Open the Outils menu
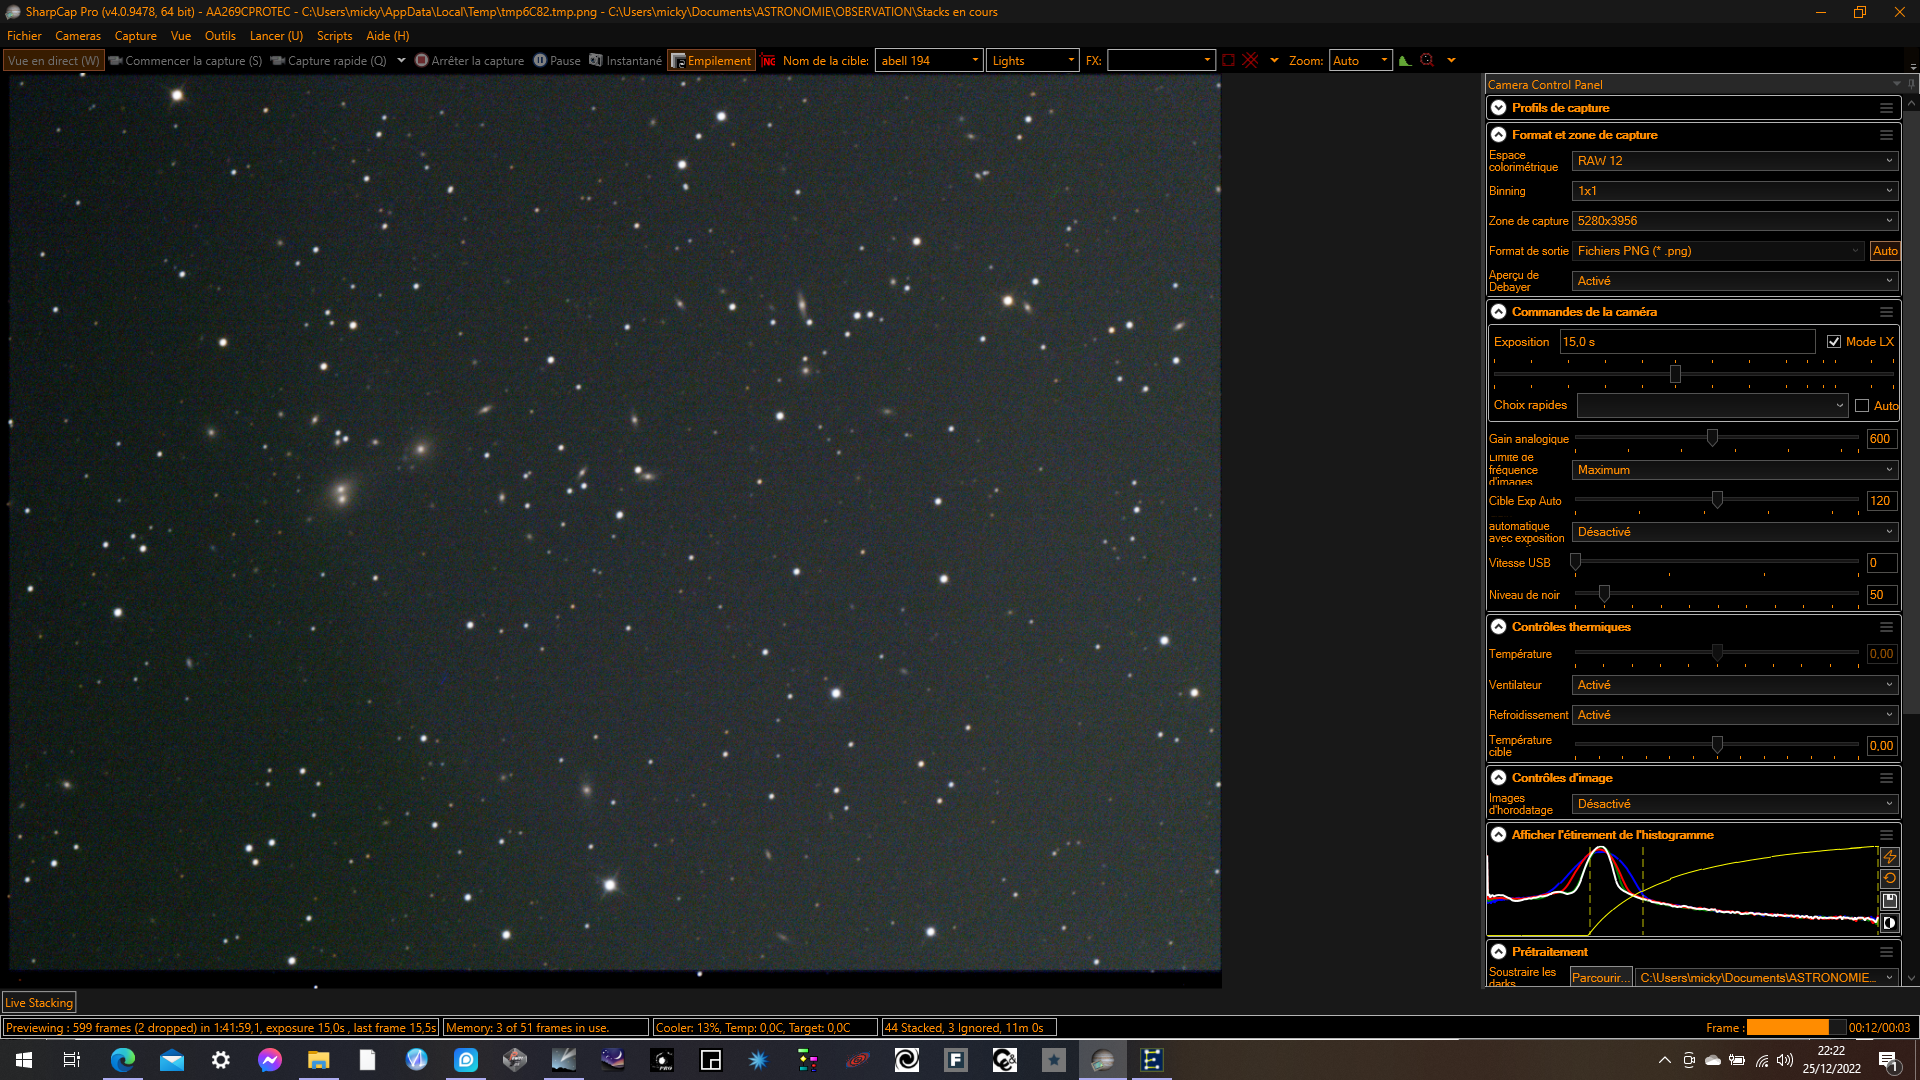Image resolution: width=1920 pixels, height=1080 pixels. [x=220, y=36]
